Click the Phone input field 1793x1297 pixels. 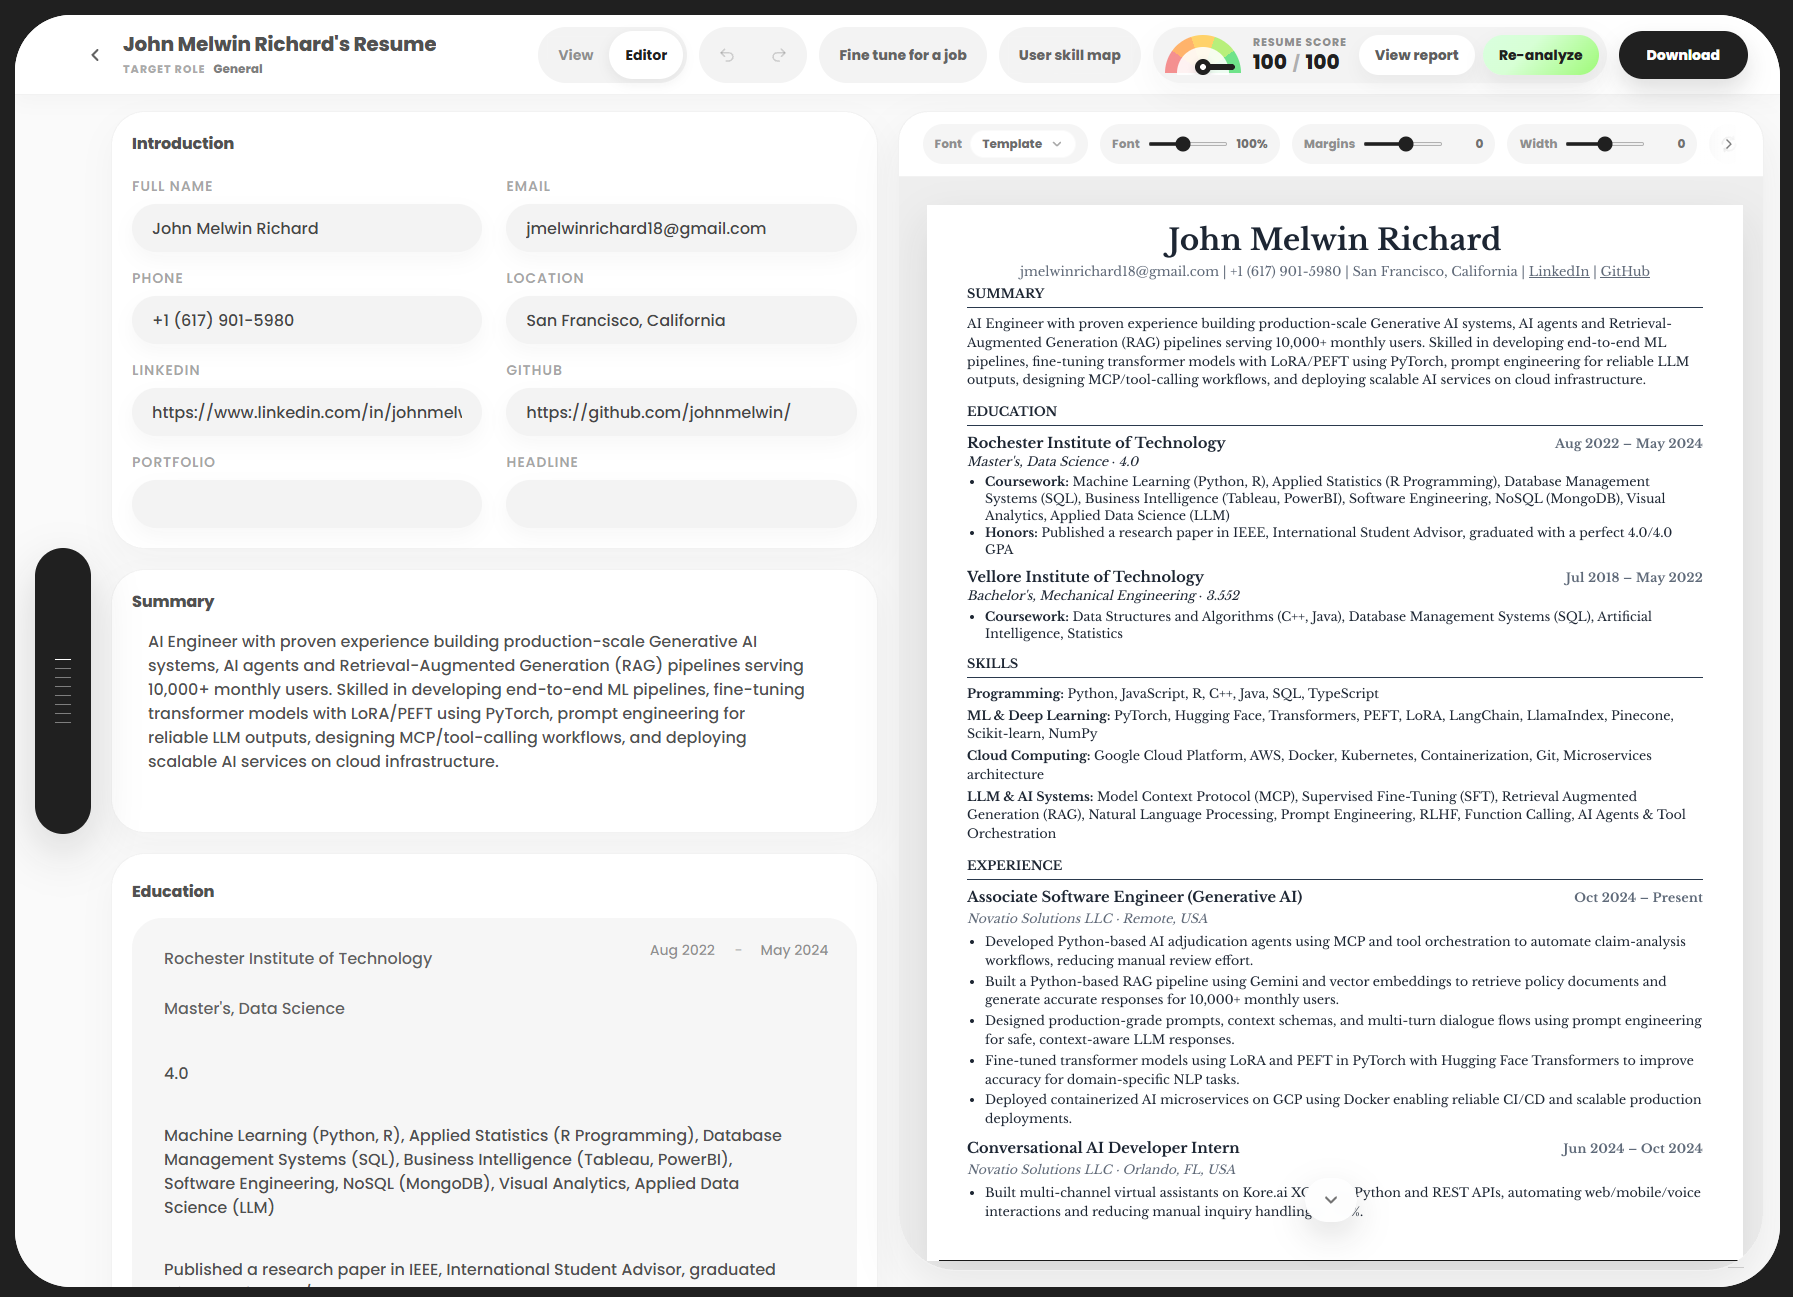[306, 320]
